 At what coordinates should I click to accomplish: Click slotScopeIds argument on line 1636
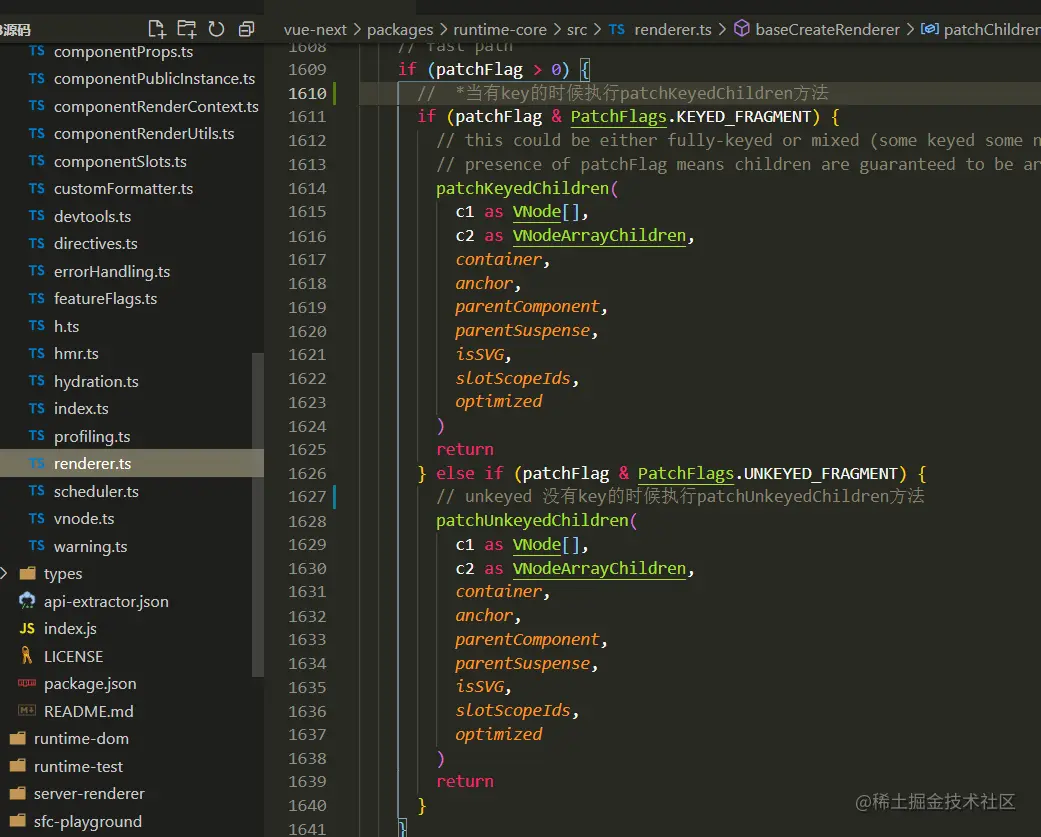tap(513, 710)
